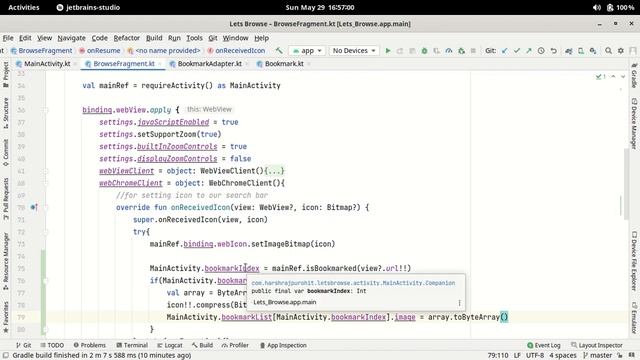Sync Project with Gradle Files icon
Image resolution: width=640 pixels, height=360 pixels.
tap(569, 51)
